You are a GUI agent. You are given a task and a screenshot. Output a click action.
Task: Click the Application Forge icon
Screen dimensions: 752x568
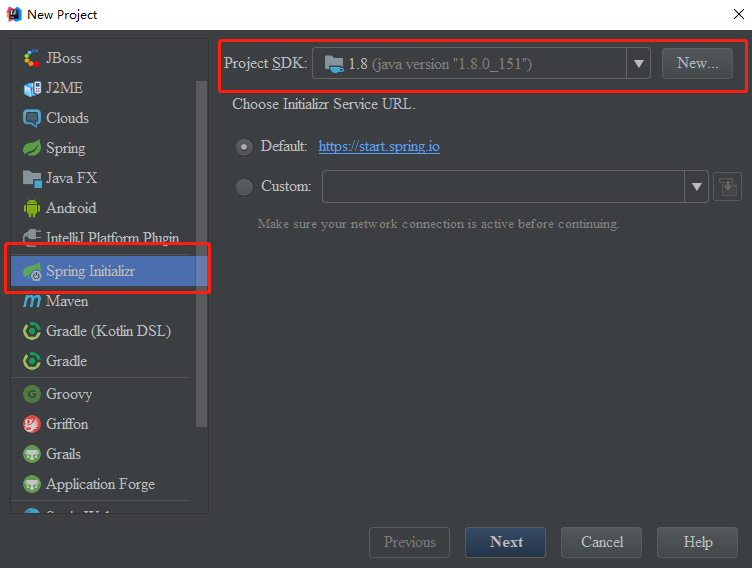(x=32, y=484)
